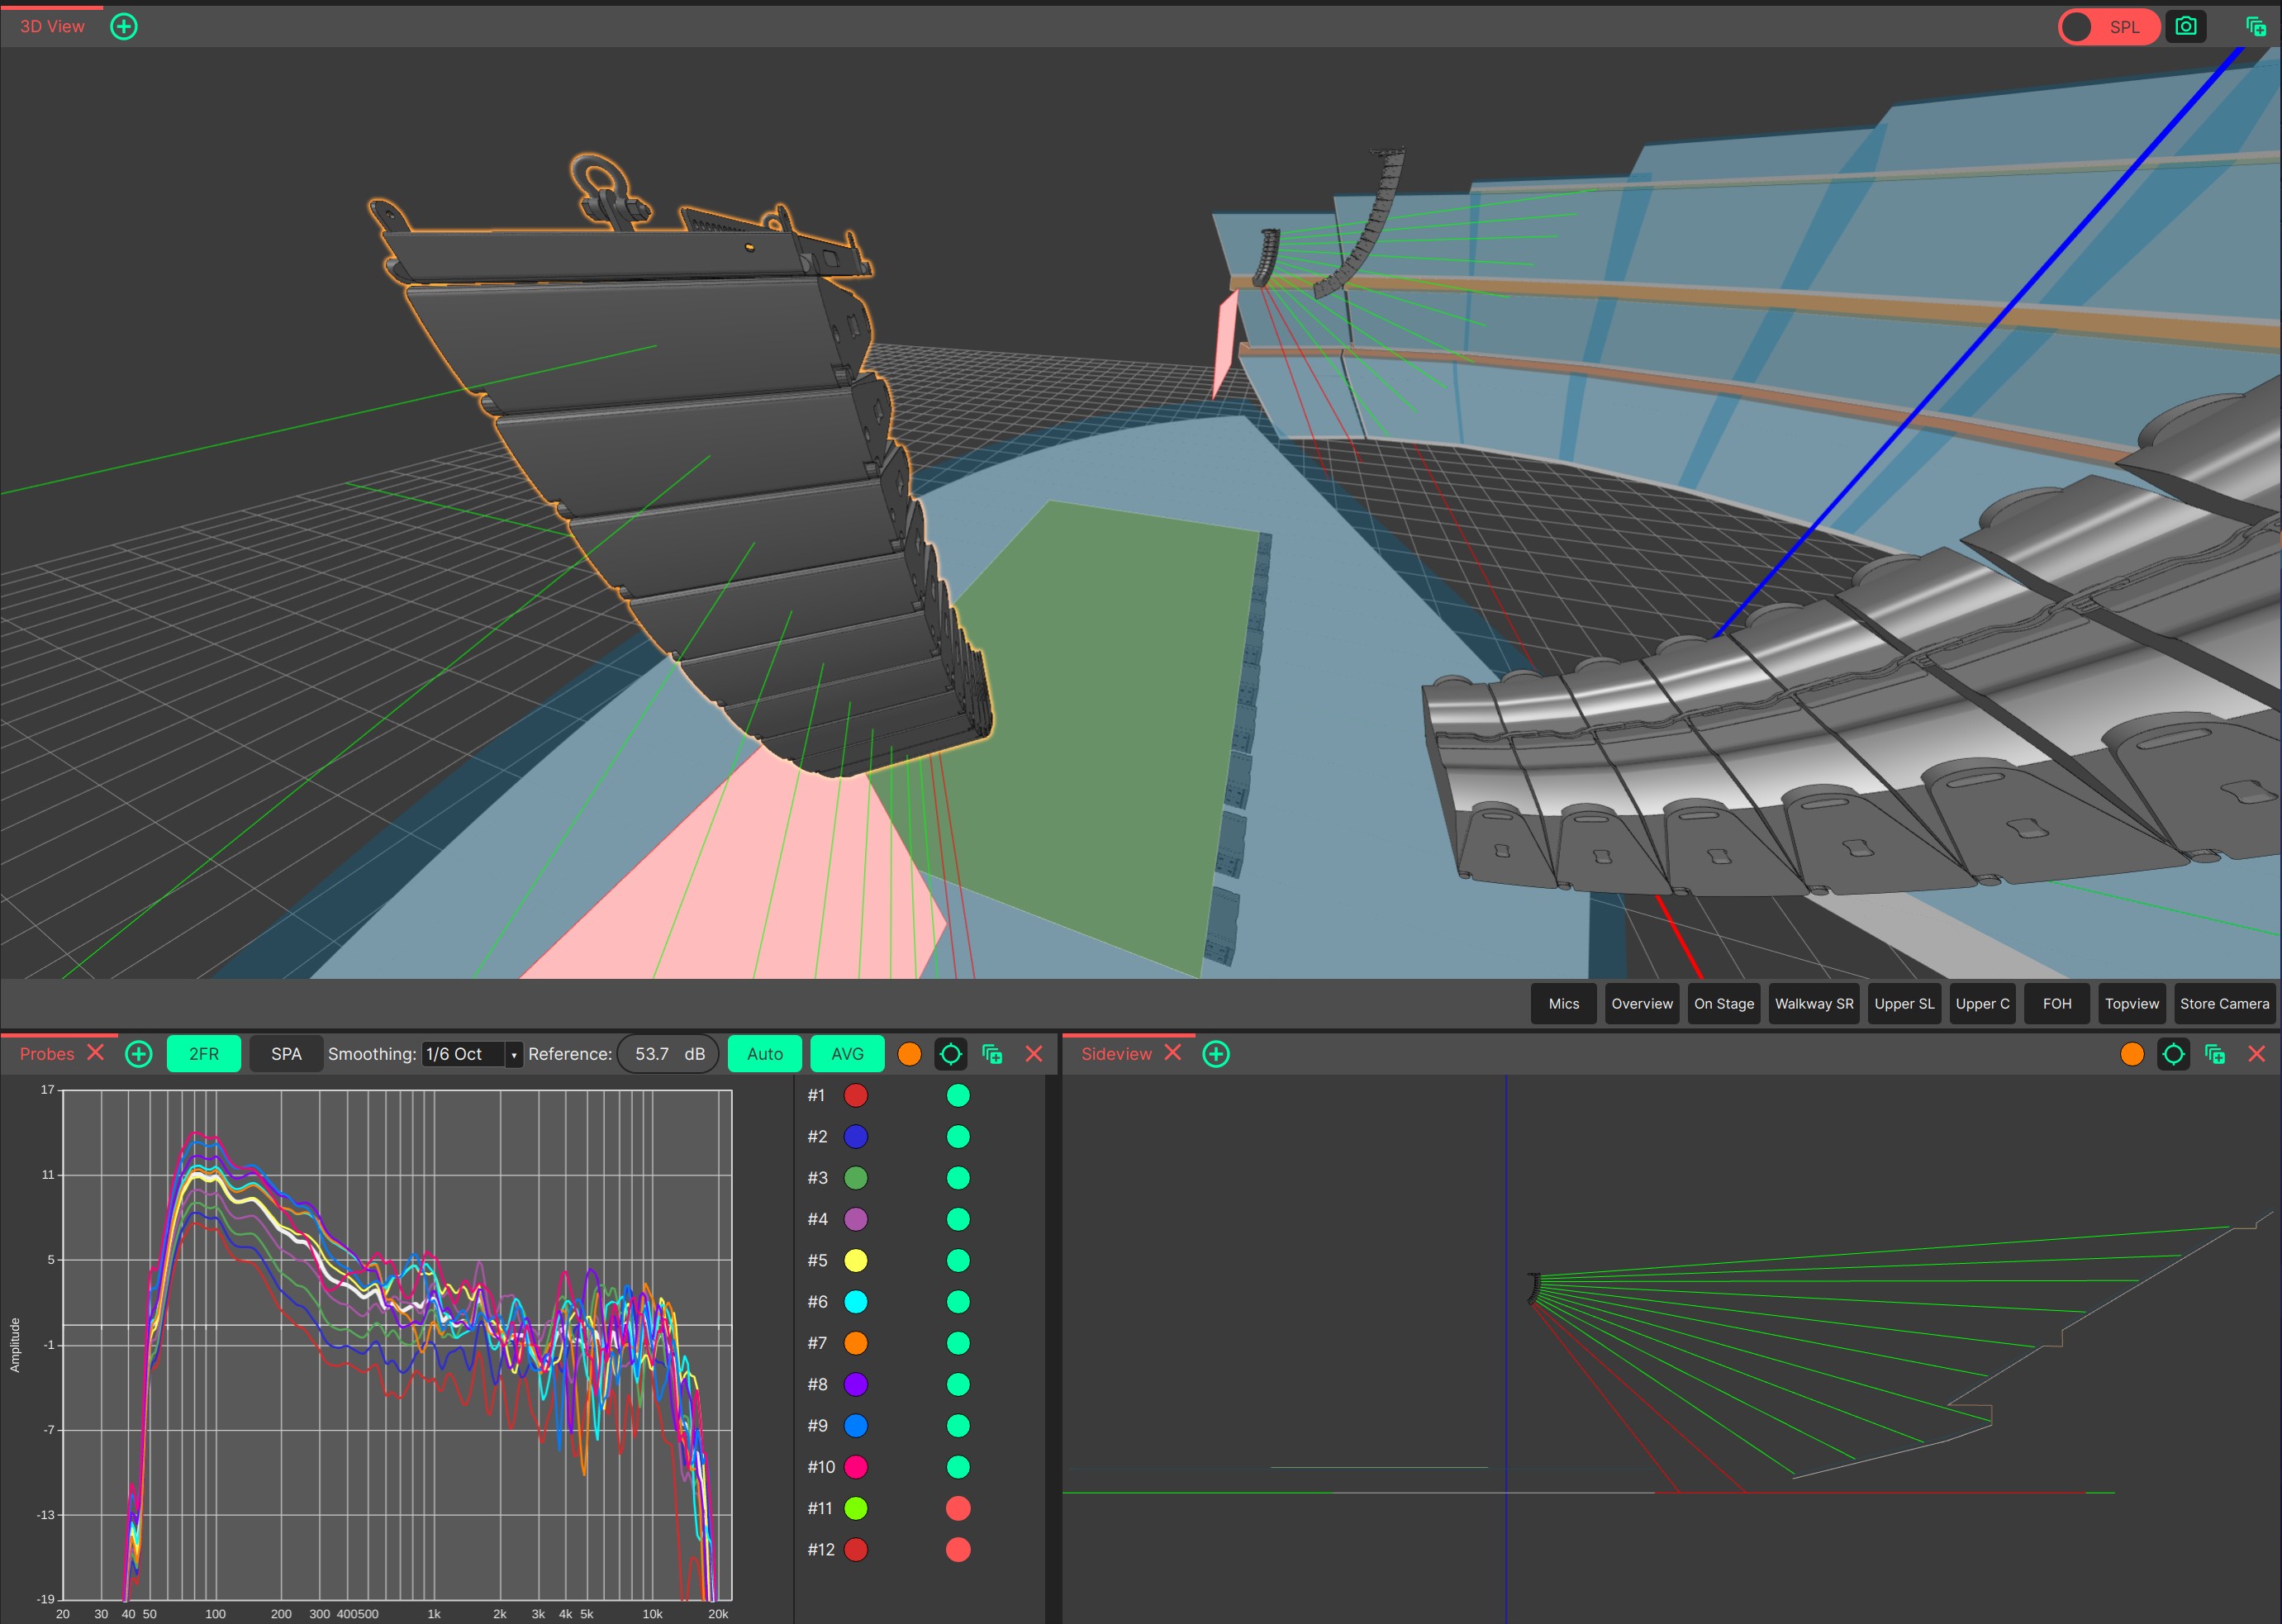Click the duplicate panel icon in Sideview header
This screenshot has height=1624, width=2282.
(x=2214, y=1054)
